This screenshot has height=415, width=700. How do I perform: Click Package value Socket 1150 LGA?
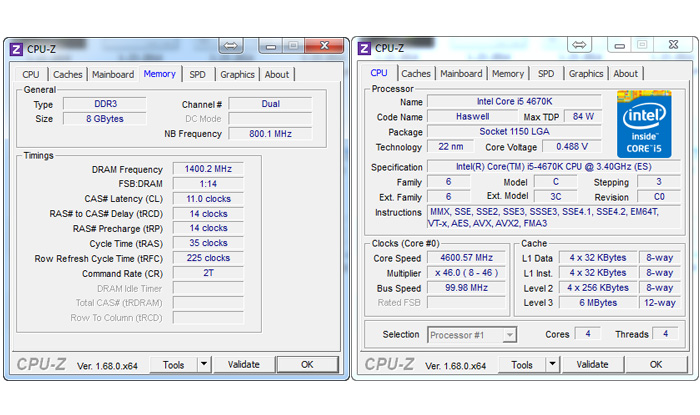click(514, 132)
